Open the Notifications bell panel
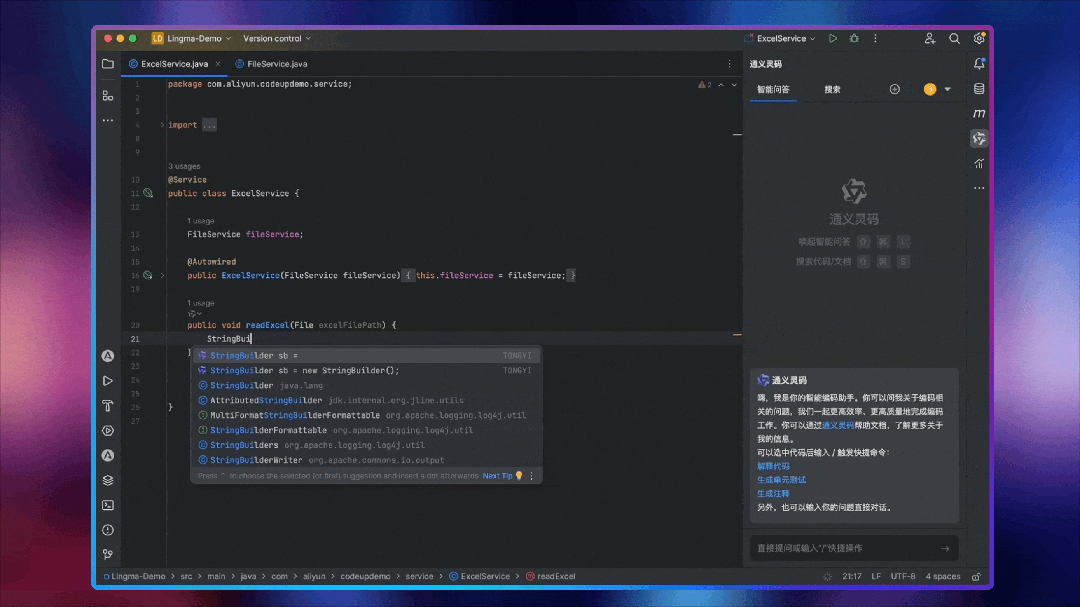This screenshot has width=1080, height=607. (x=979, y=63)
